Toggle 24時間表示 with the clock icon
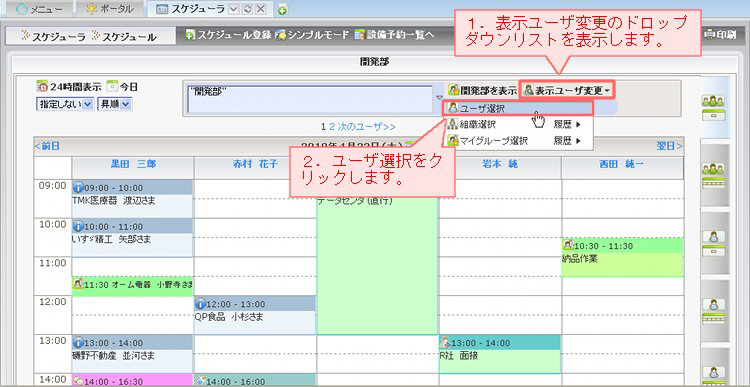Image resolution: width=750 pixels, height=387 pixels. pyautogui.click(x=69, y=87)
